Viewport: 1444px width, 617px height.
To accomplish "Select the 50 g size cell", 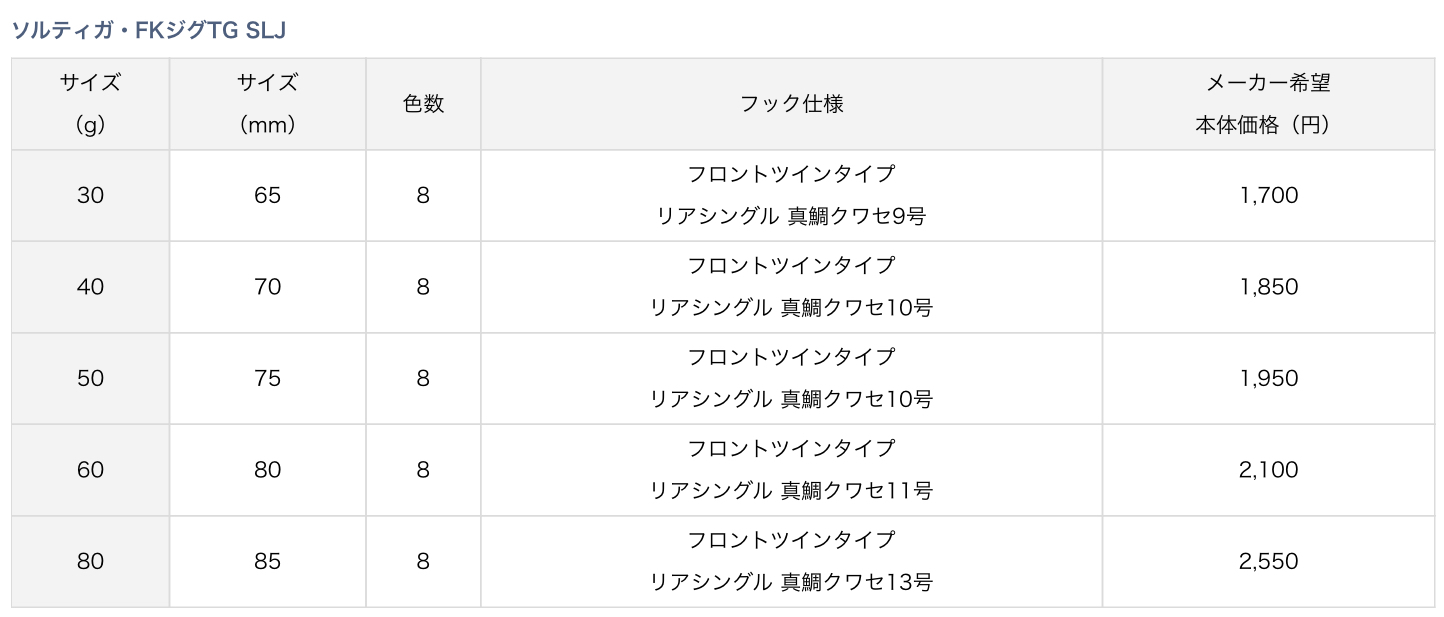I will 90,378.
